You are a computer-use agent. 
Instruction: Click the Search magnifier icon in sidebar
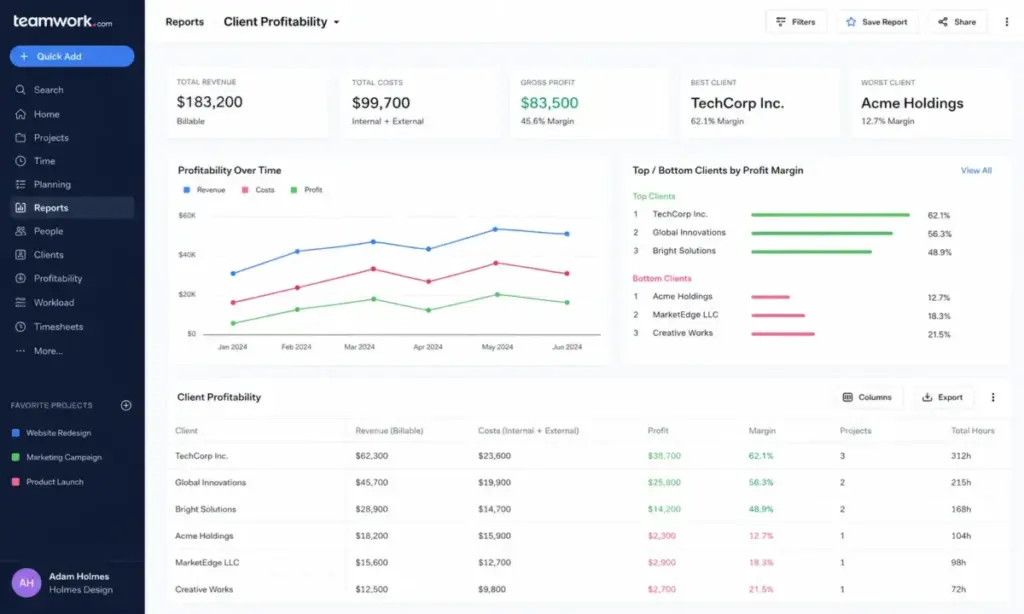pos(20,89)
